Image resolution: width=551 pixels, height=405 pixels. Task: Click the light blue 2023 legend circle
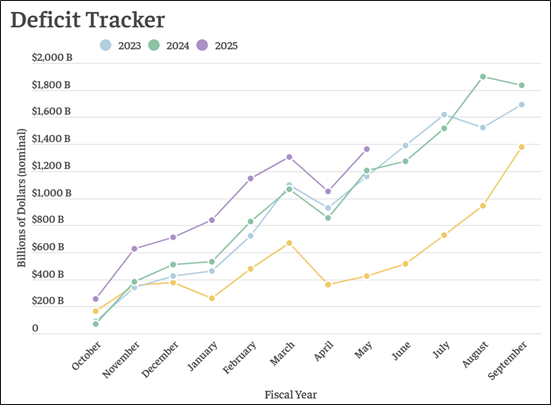tap(105, 45)
